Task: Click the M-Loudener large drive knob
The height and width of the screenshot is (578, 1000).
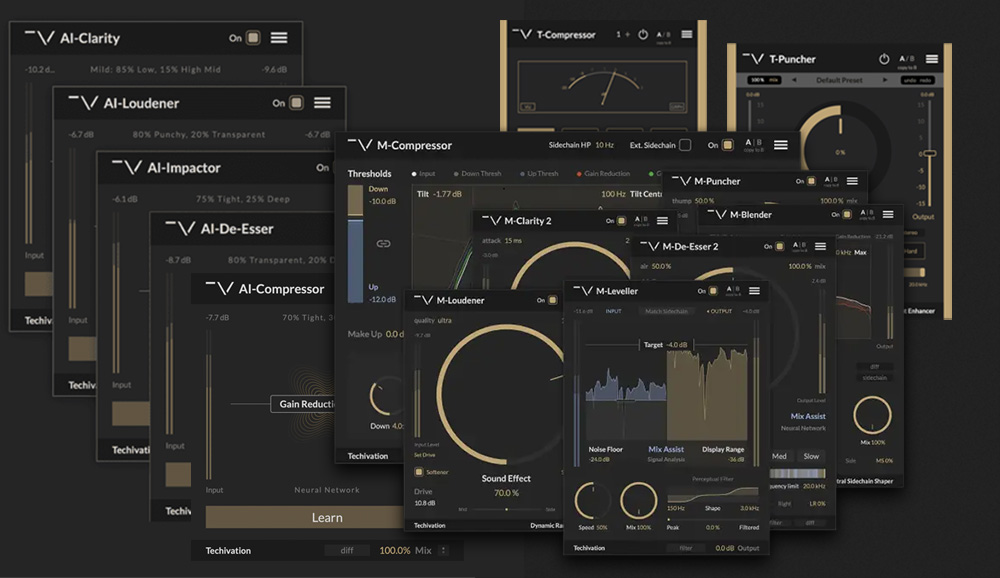Action: (502, 394)
